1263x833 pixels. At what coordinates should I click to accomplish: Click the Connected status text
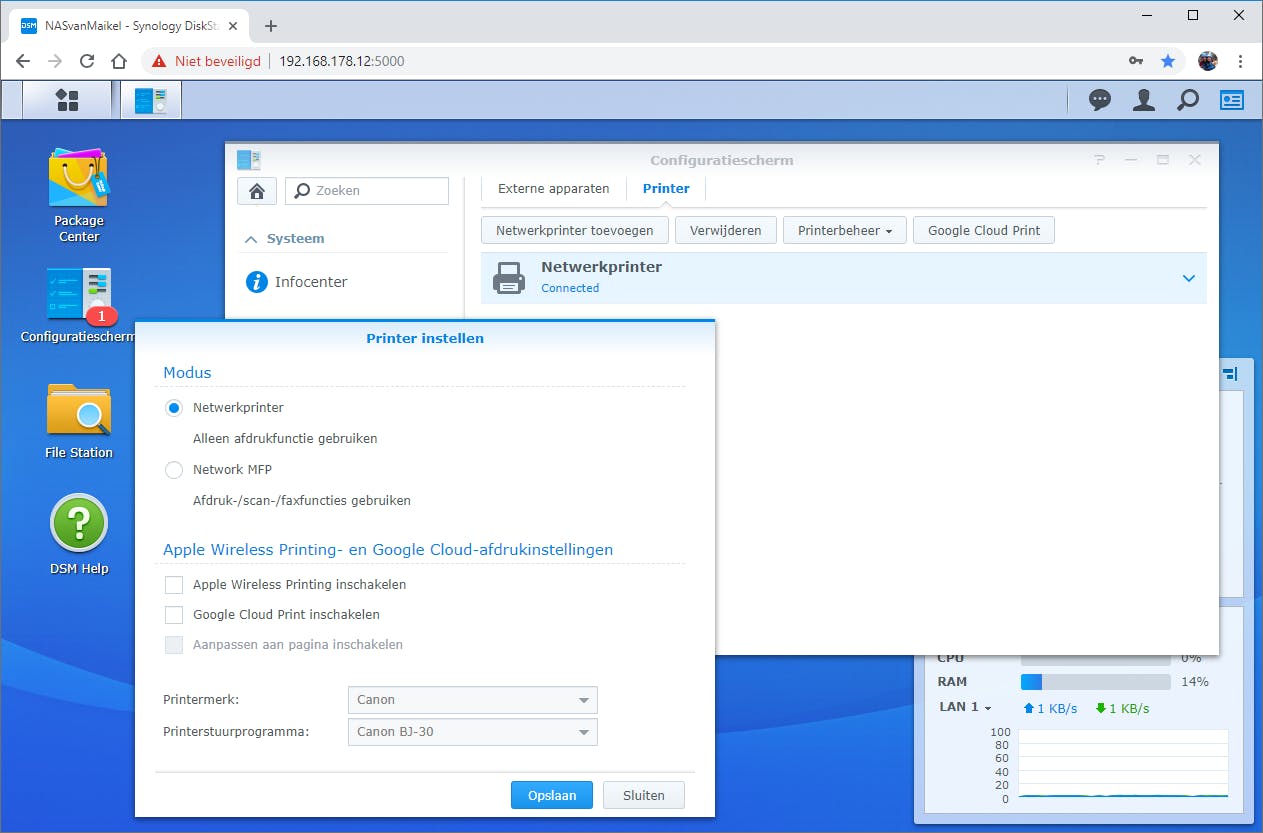(570, 288)
